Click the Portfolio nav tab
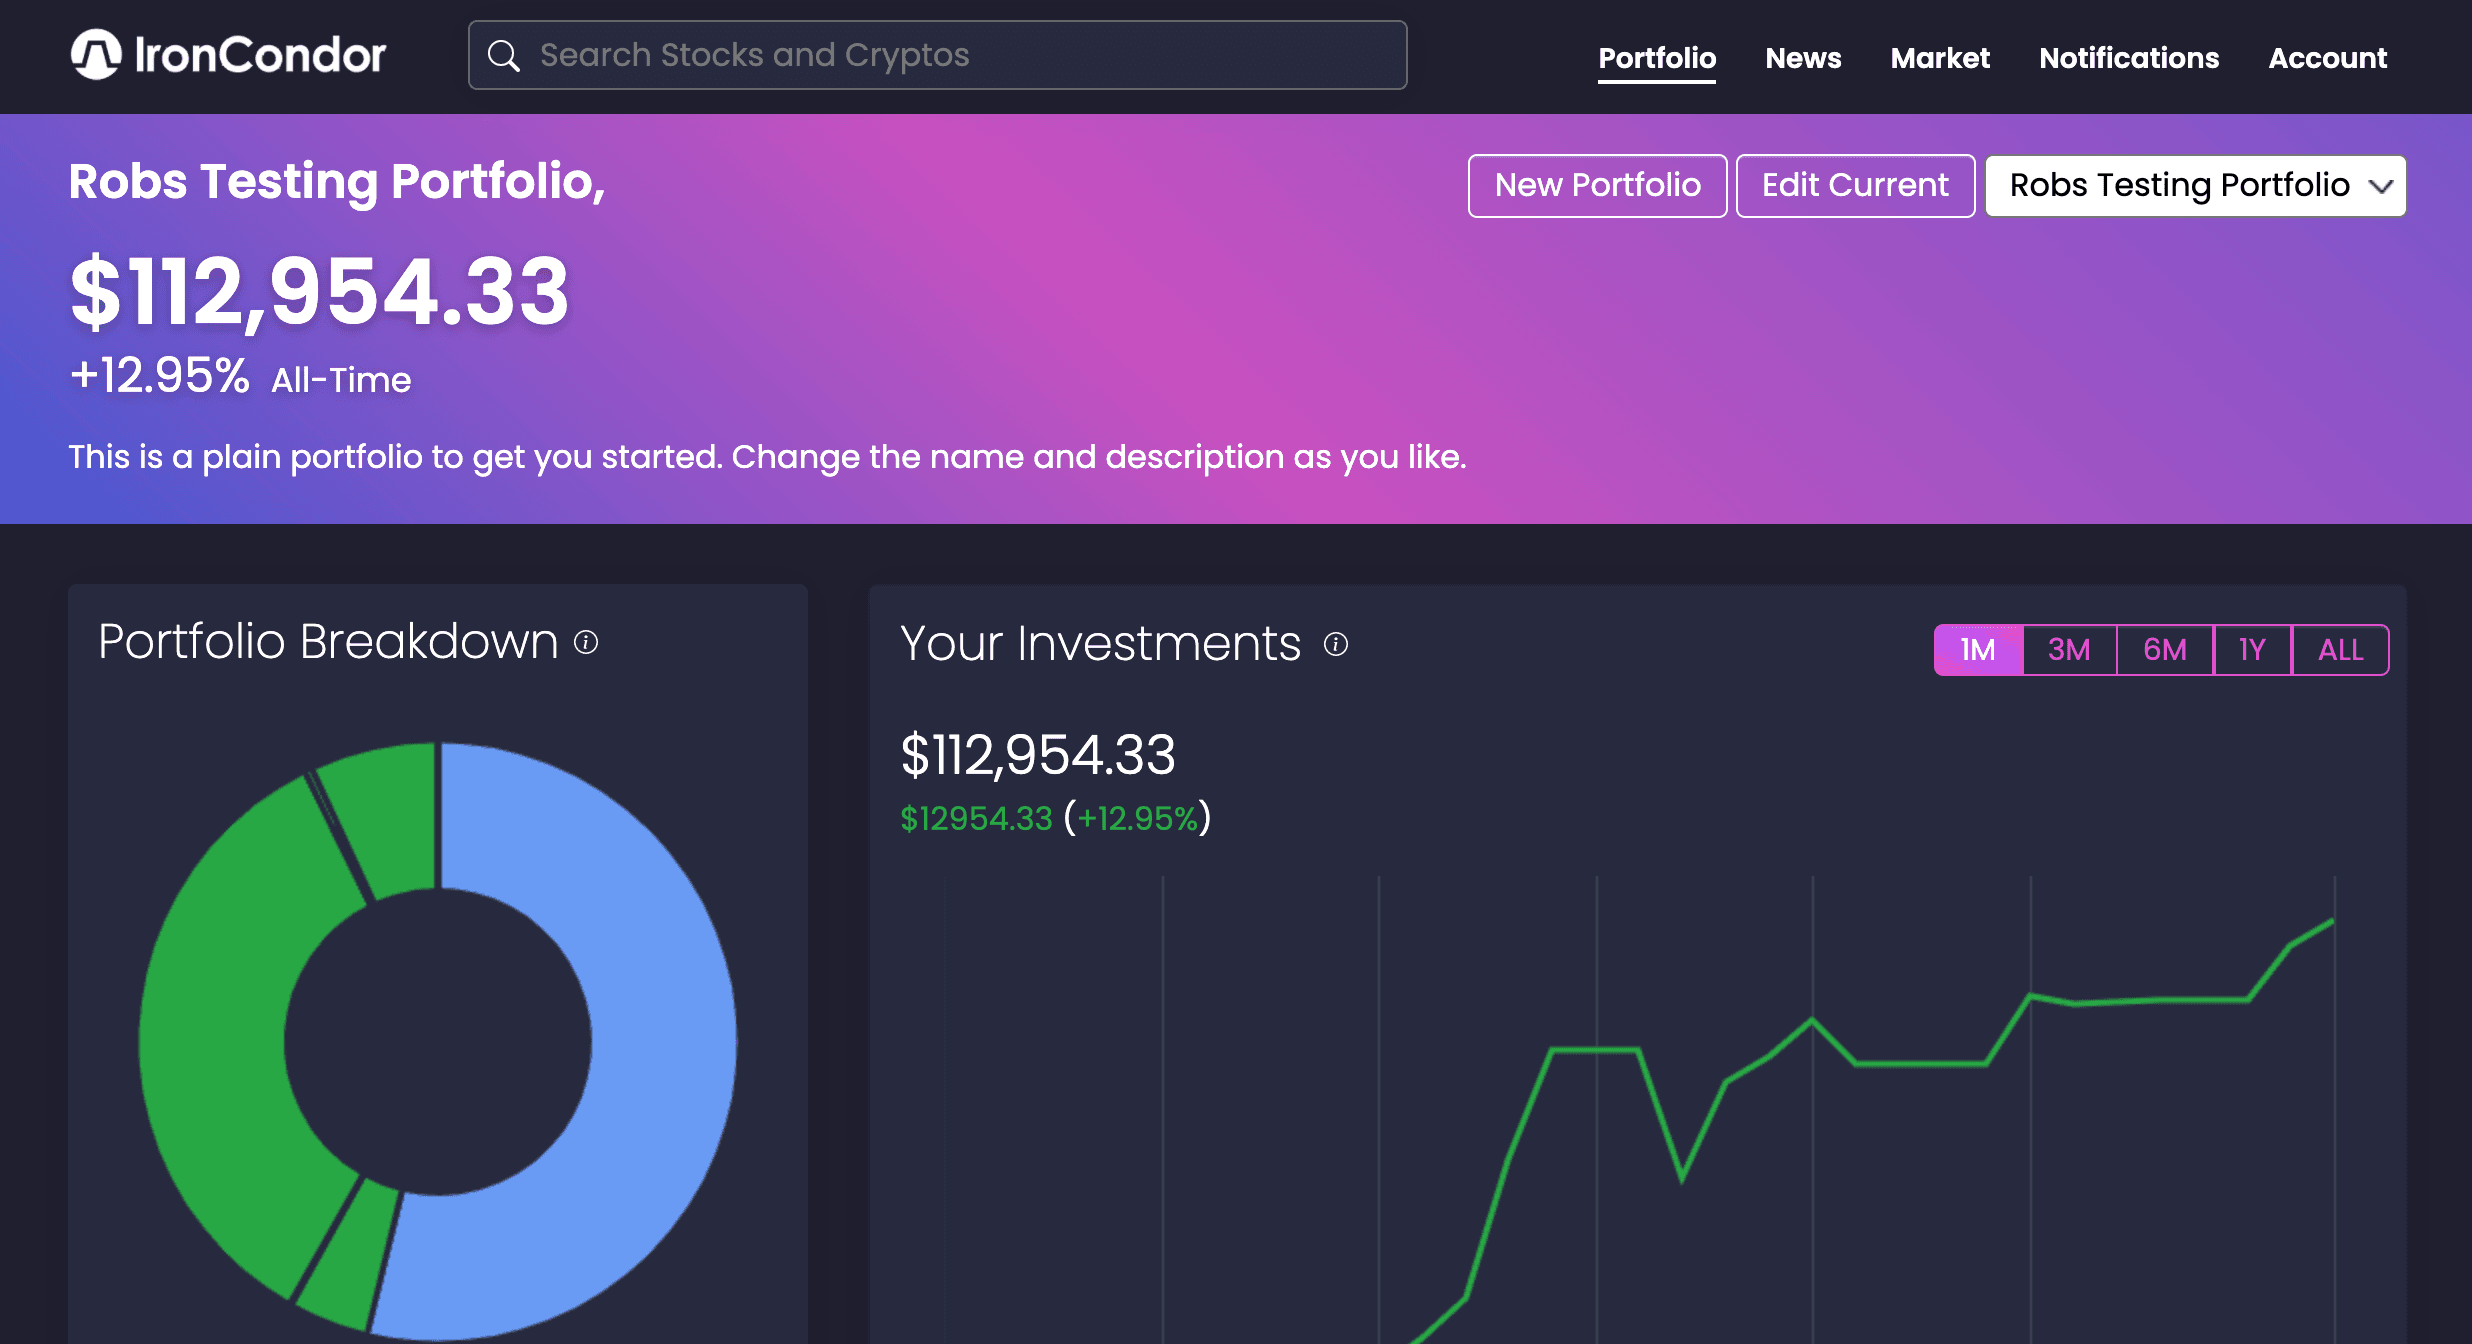Viewport: 2472px width, 1344px height. coord(1657,58)
